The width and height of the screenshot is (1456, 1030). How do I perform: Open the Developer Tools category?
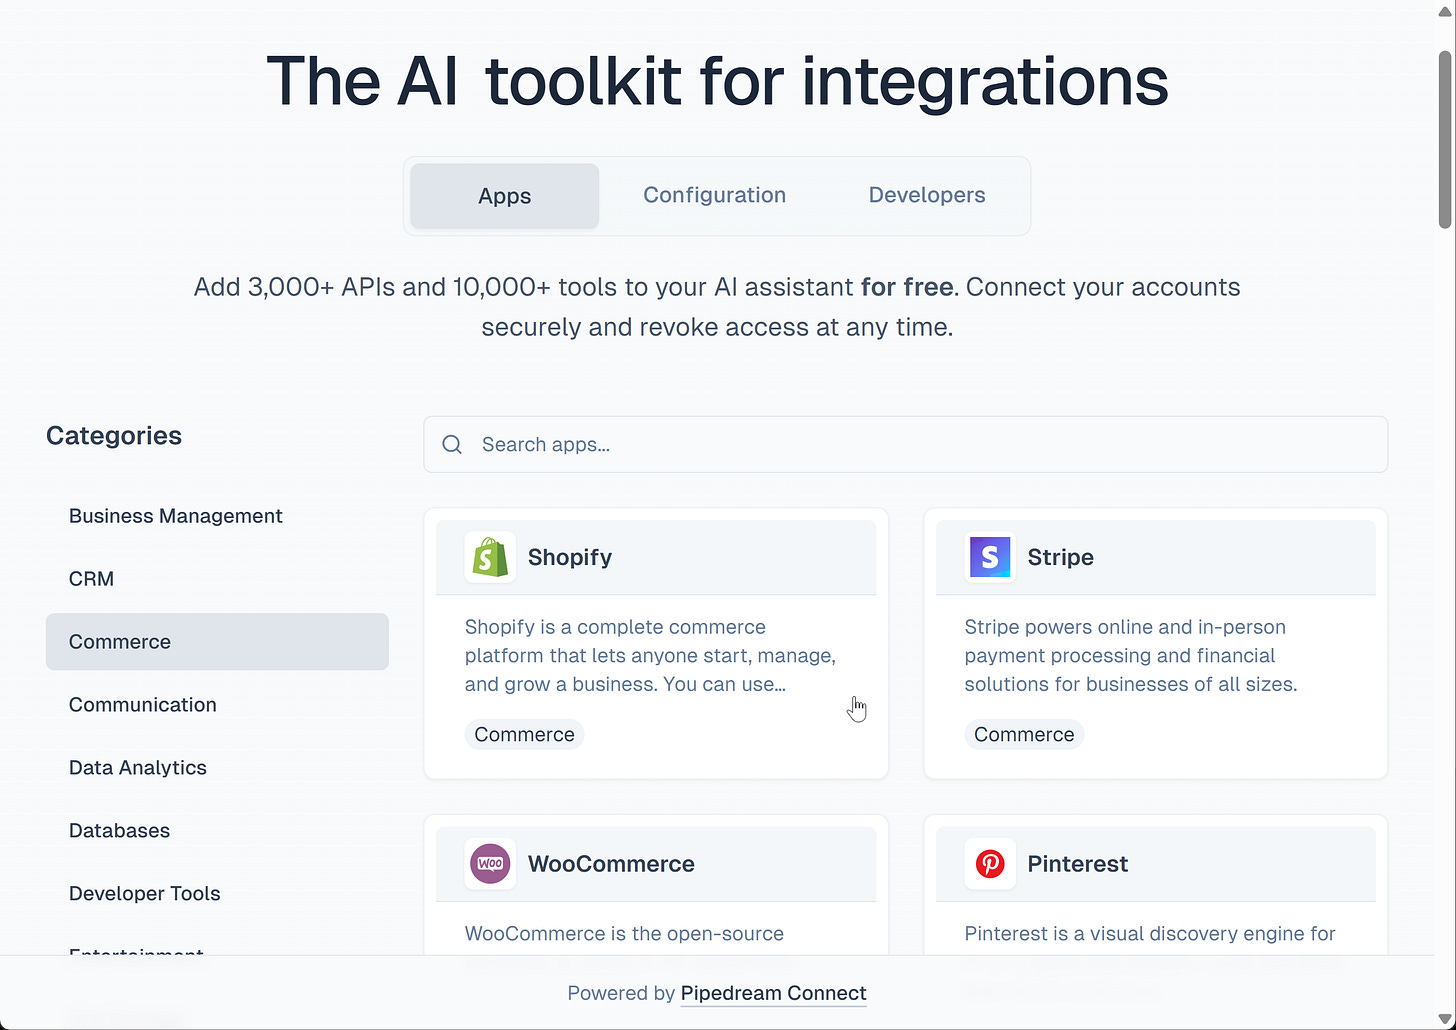(x=144, y=893)
